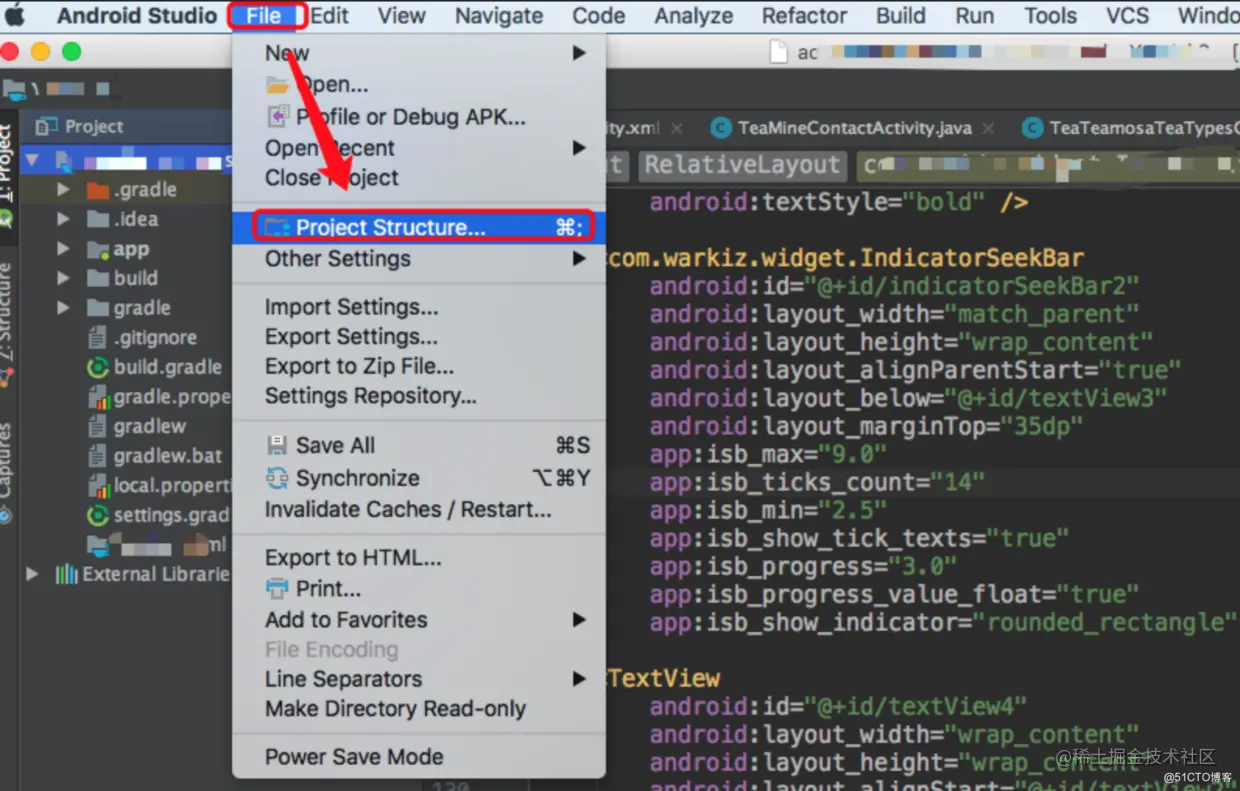1240x791 pixels.
Task: Click the Save All disk icon
Action: (277, 446)
